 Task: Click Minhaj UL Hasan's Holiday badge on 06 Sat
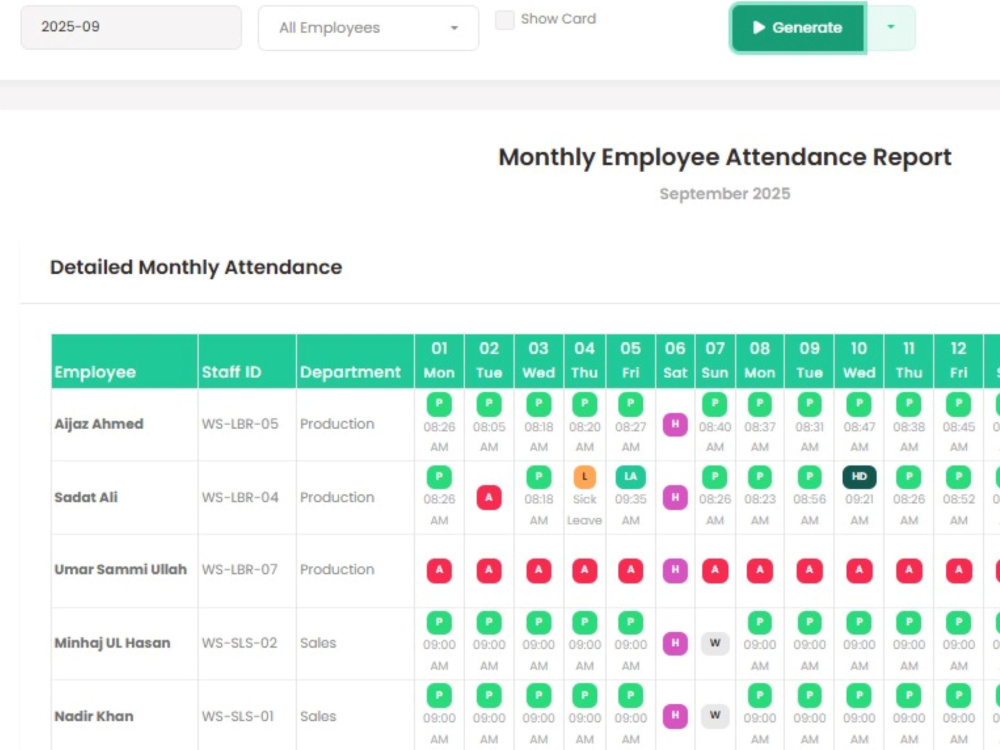point(675,643)
